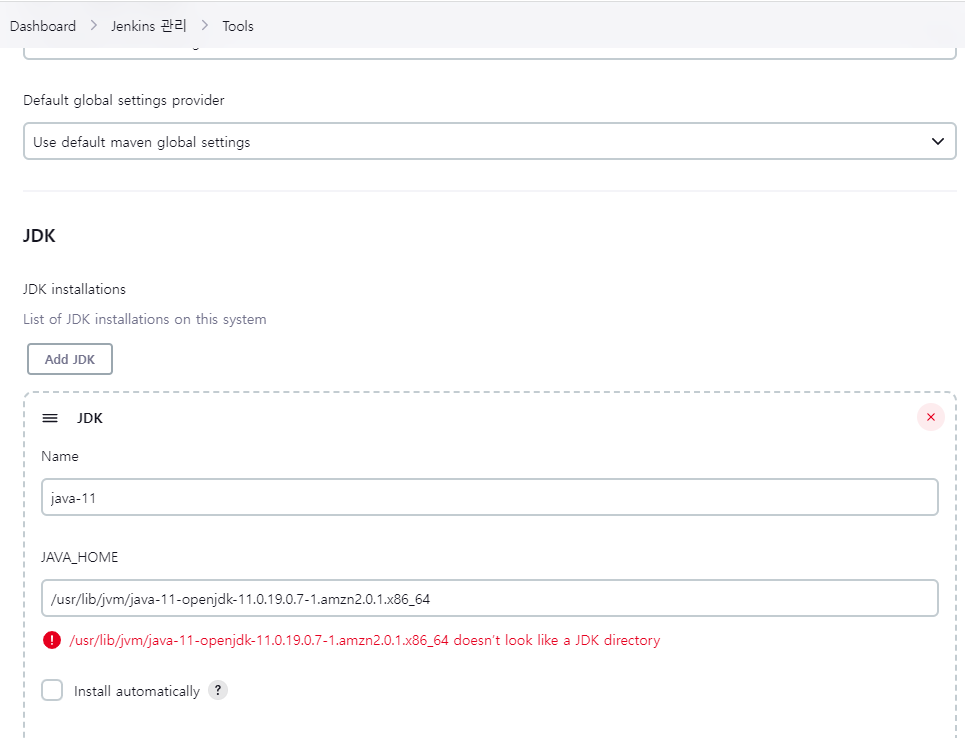
Task: Click the Default global settings provider label
Action: pos(124,100)
